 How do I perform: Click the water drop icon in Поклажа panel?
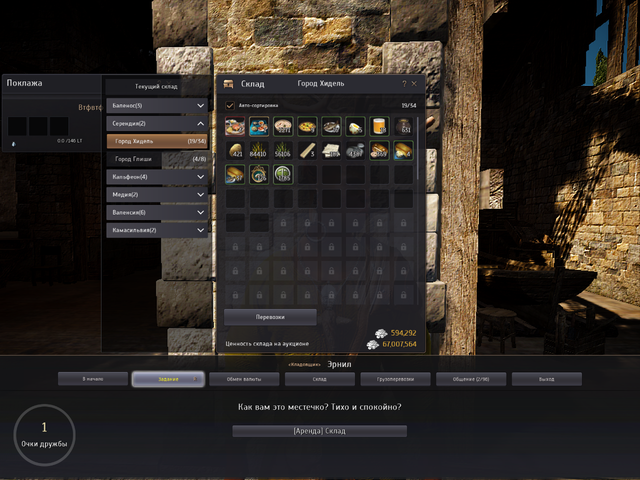point(14,144)
